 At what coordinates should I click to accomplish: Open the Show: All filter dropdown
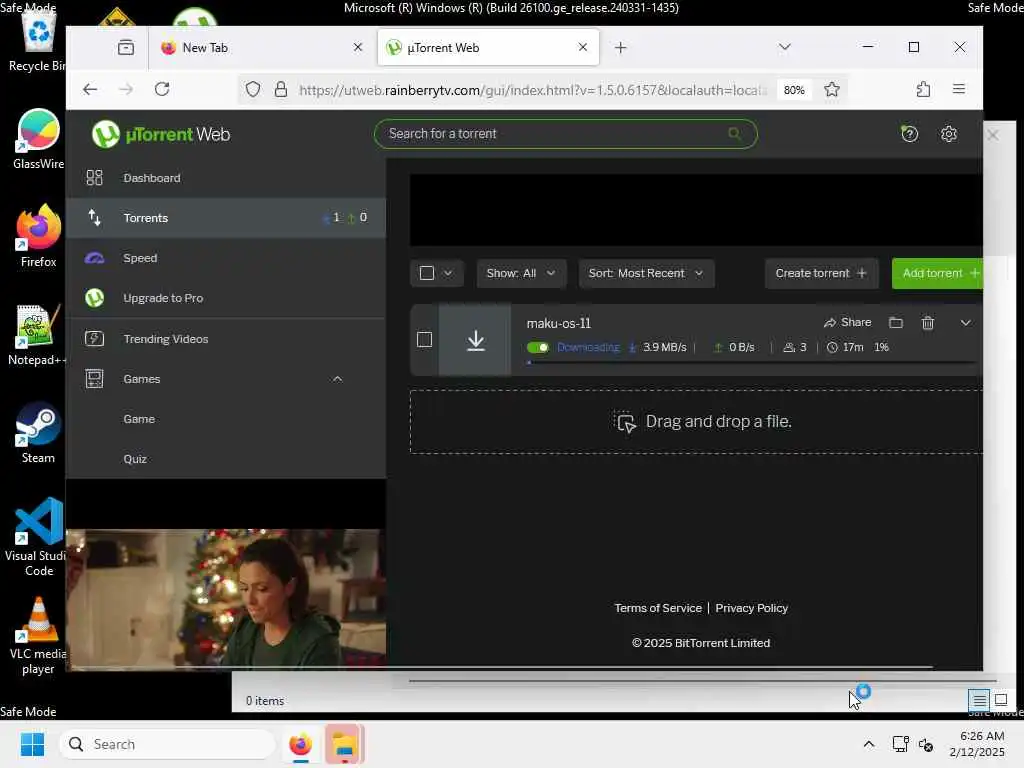click(x=521, y=273)
